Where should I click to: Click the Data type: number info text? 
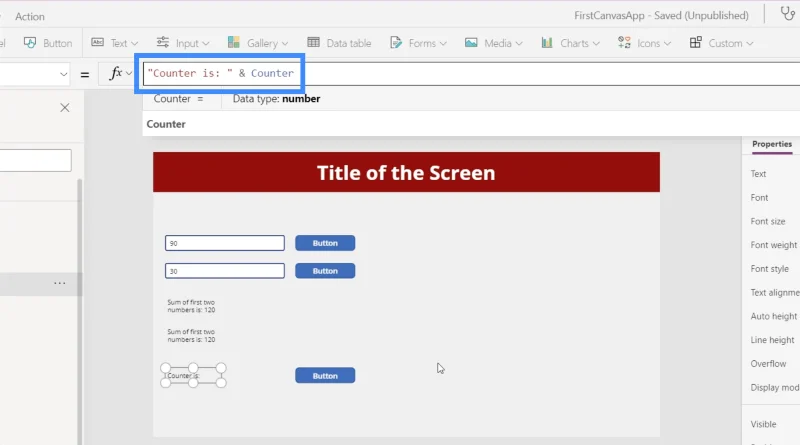277,99
